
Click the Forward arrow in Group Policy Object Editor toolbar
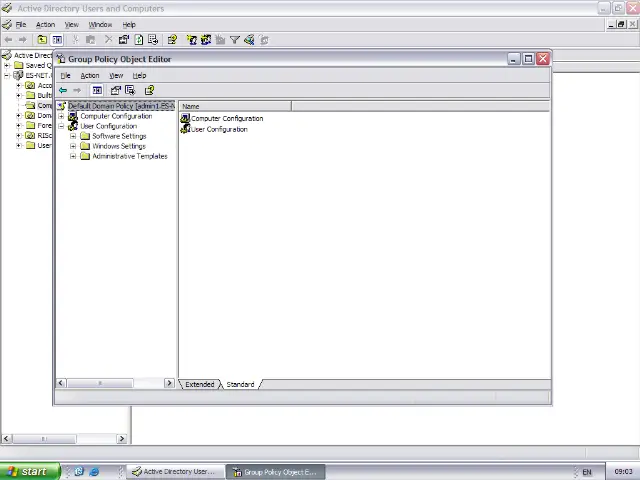coord(77,90)
